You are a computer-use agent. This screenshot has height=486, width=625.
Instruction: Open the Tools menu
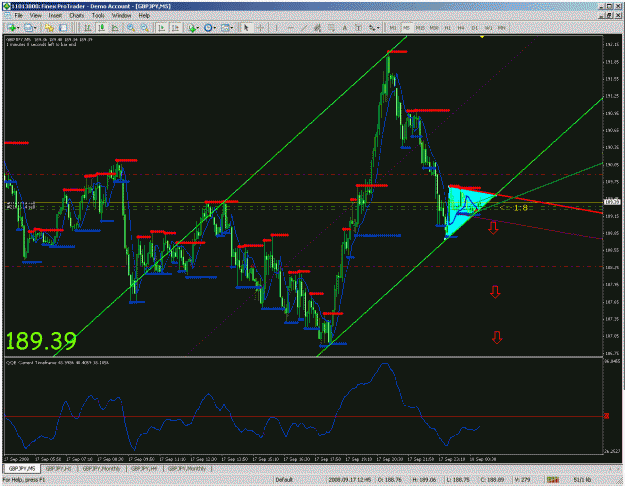(x=98, y=16)
